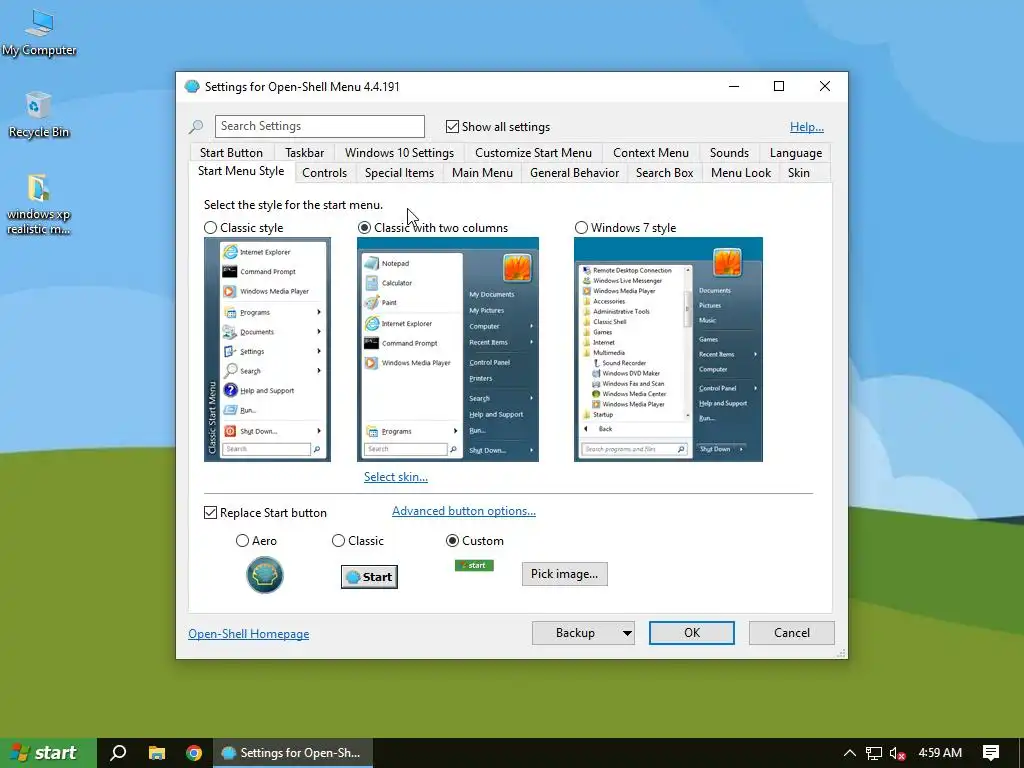The image size is (1024, 768).
Task: Open Advanced button options link
Action: 464,511
